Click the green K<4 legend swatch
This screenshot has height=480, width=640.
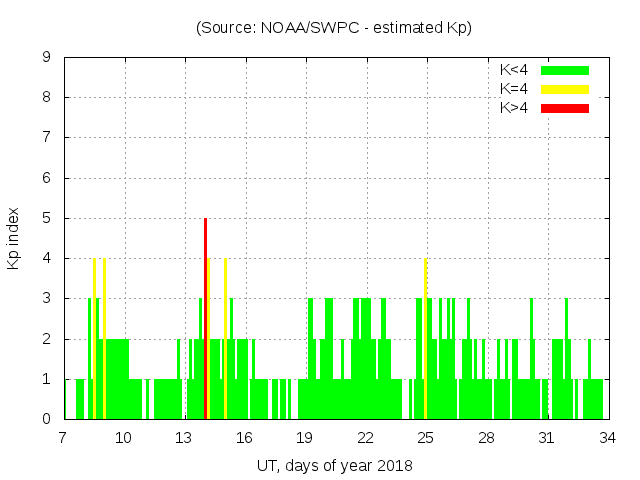[565, 70]
